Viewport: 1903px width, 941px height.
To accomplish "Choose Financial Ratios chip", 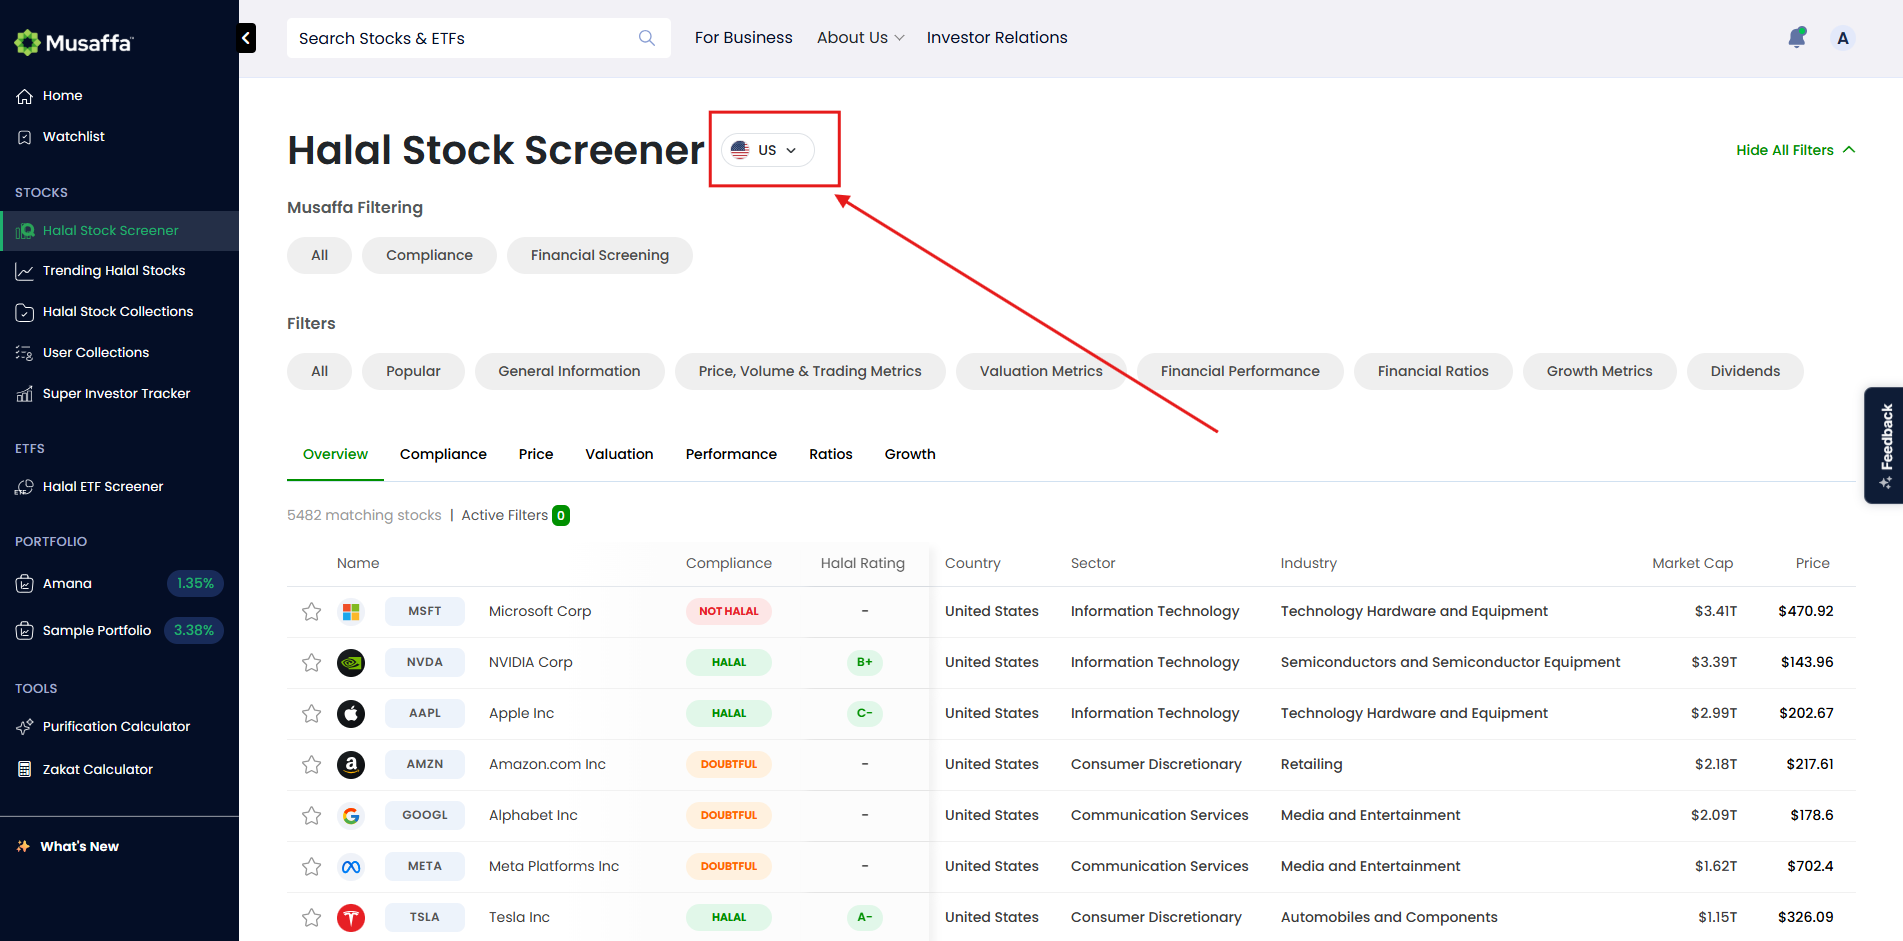I will 1433,371.
